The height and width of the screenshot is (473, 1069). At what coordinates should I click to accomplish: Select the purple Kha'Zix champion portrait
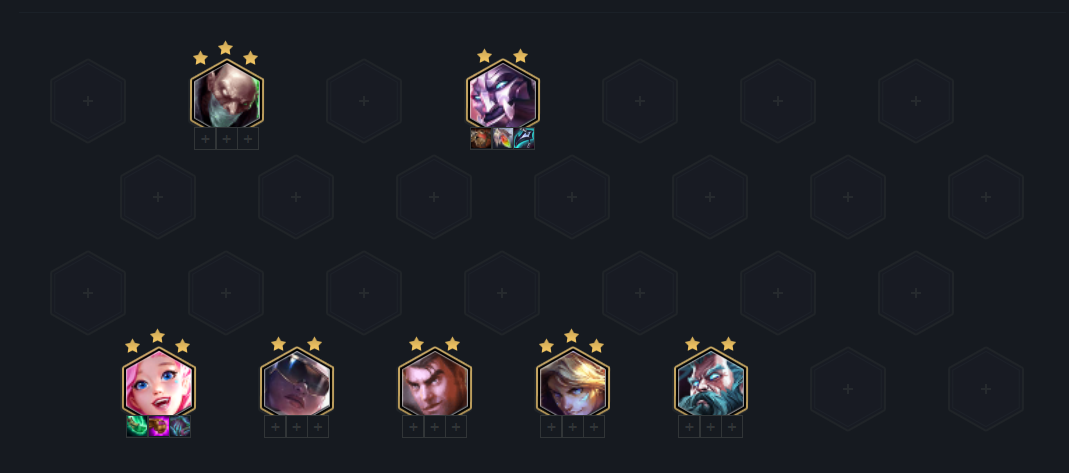(x=503, y=95)
